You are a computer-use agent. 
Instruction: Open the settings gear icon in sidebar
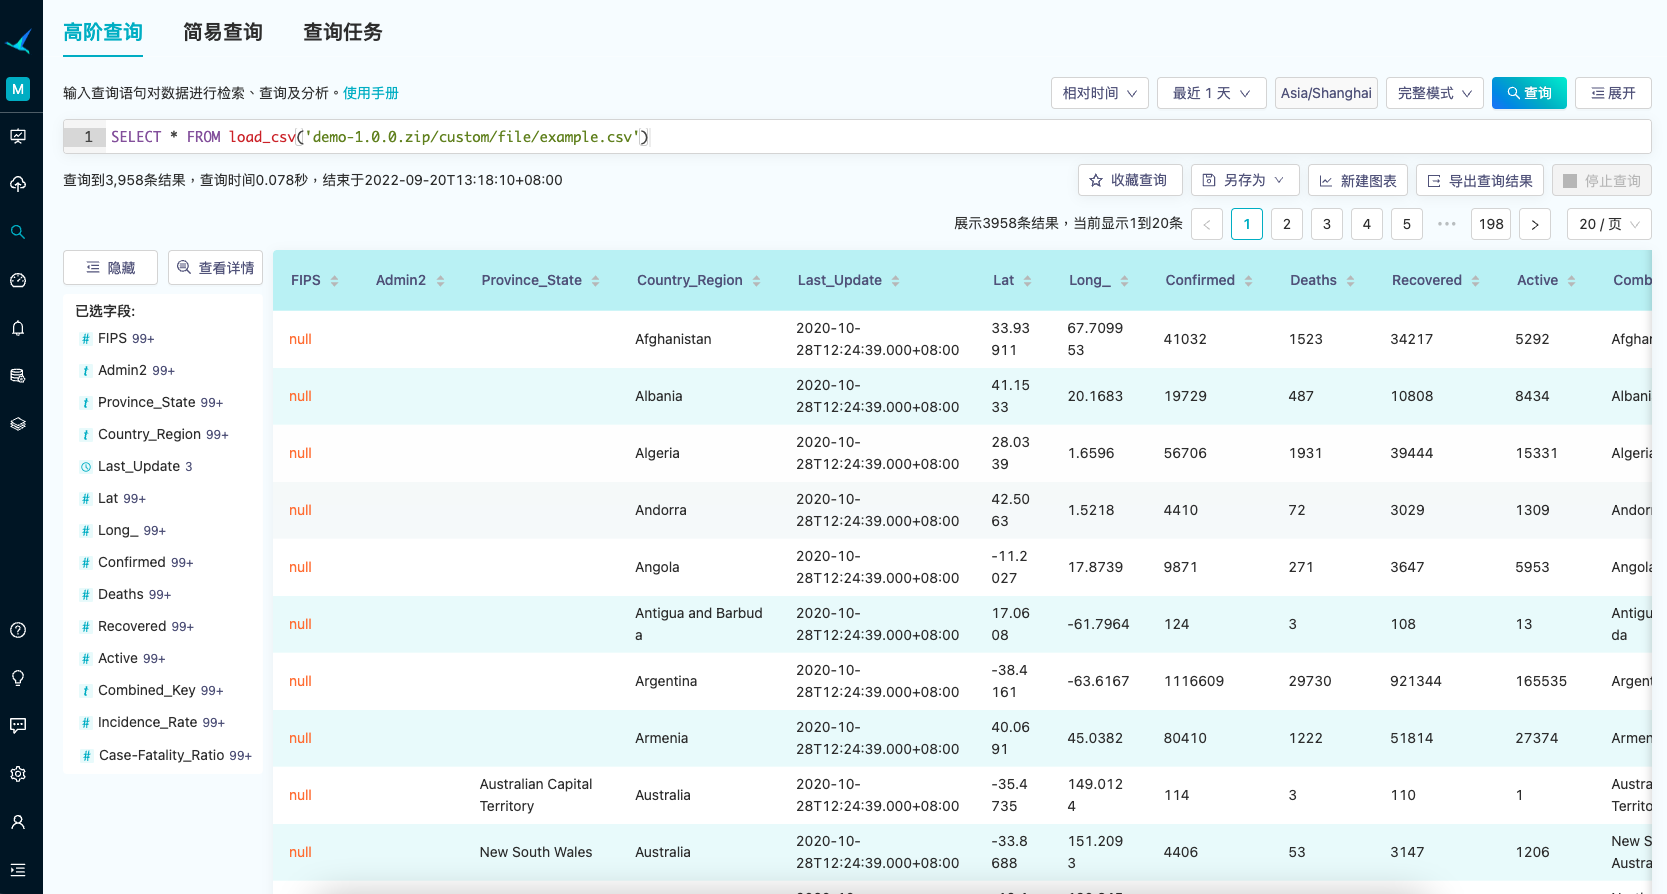[x=18, y=774]
